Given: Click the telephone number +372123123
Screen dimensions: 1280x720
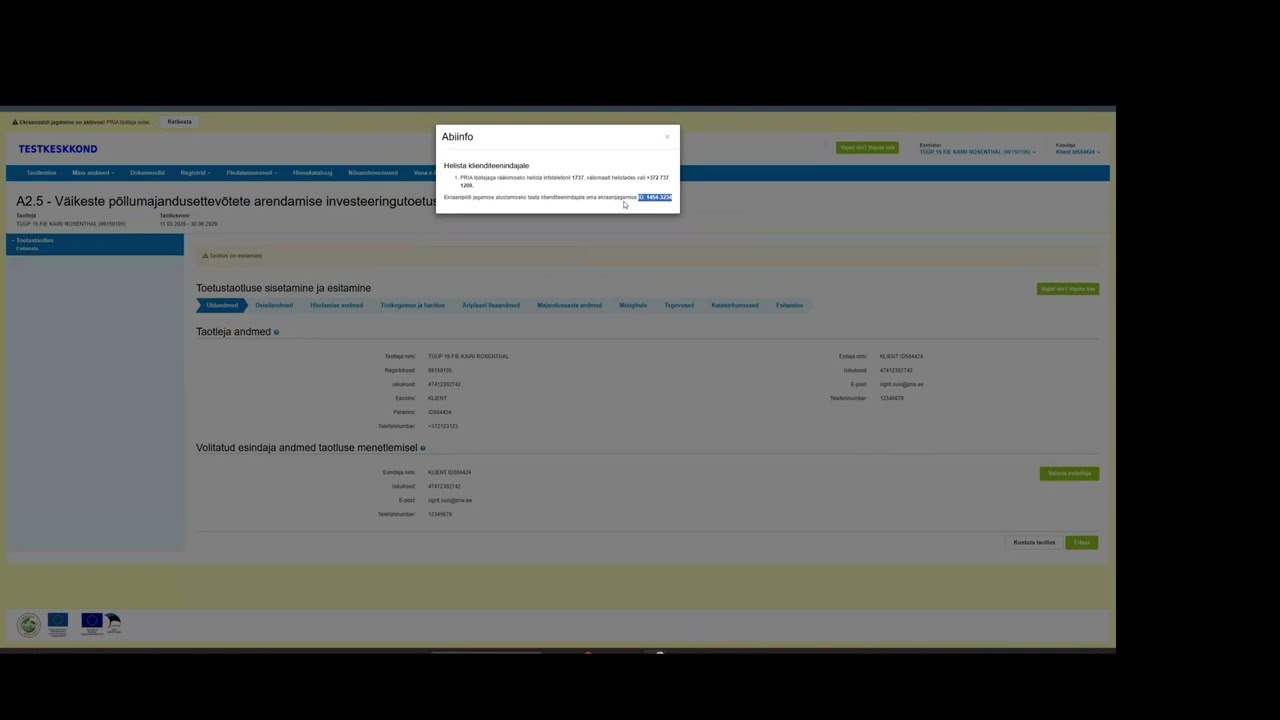Looking at the screenshot, I should (x=443, y=426).
